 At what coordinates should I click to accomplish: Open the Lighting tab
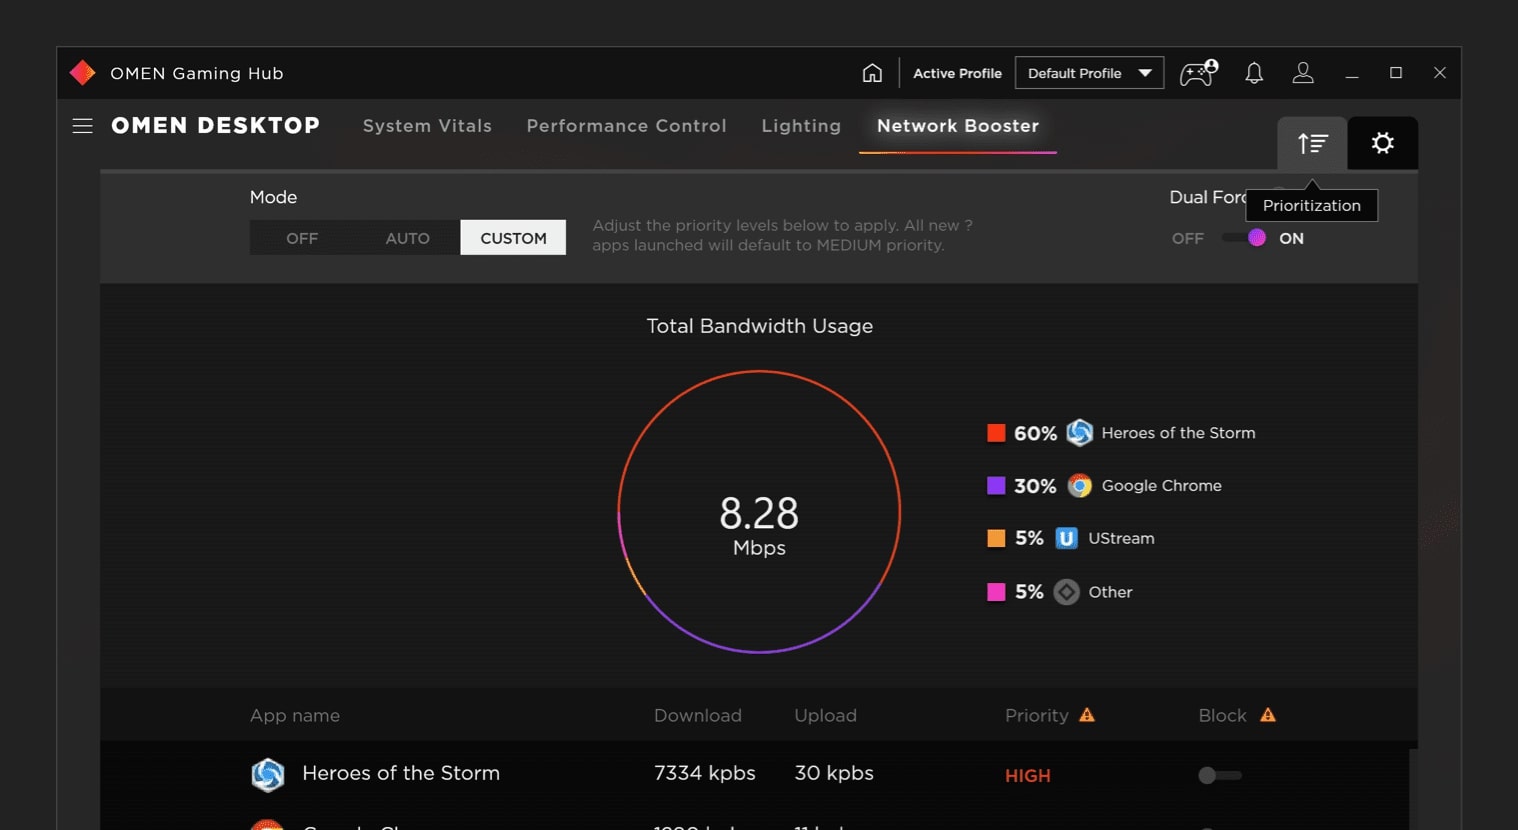click(x=801, y=126)
